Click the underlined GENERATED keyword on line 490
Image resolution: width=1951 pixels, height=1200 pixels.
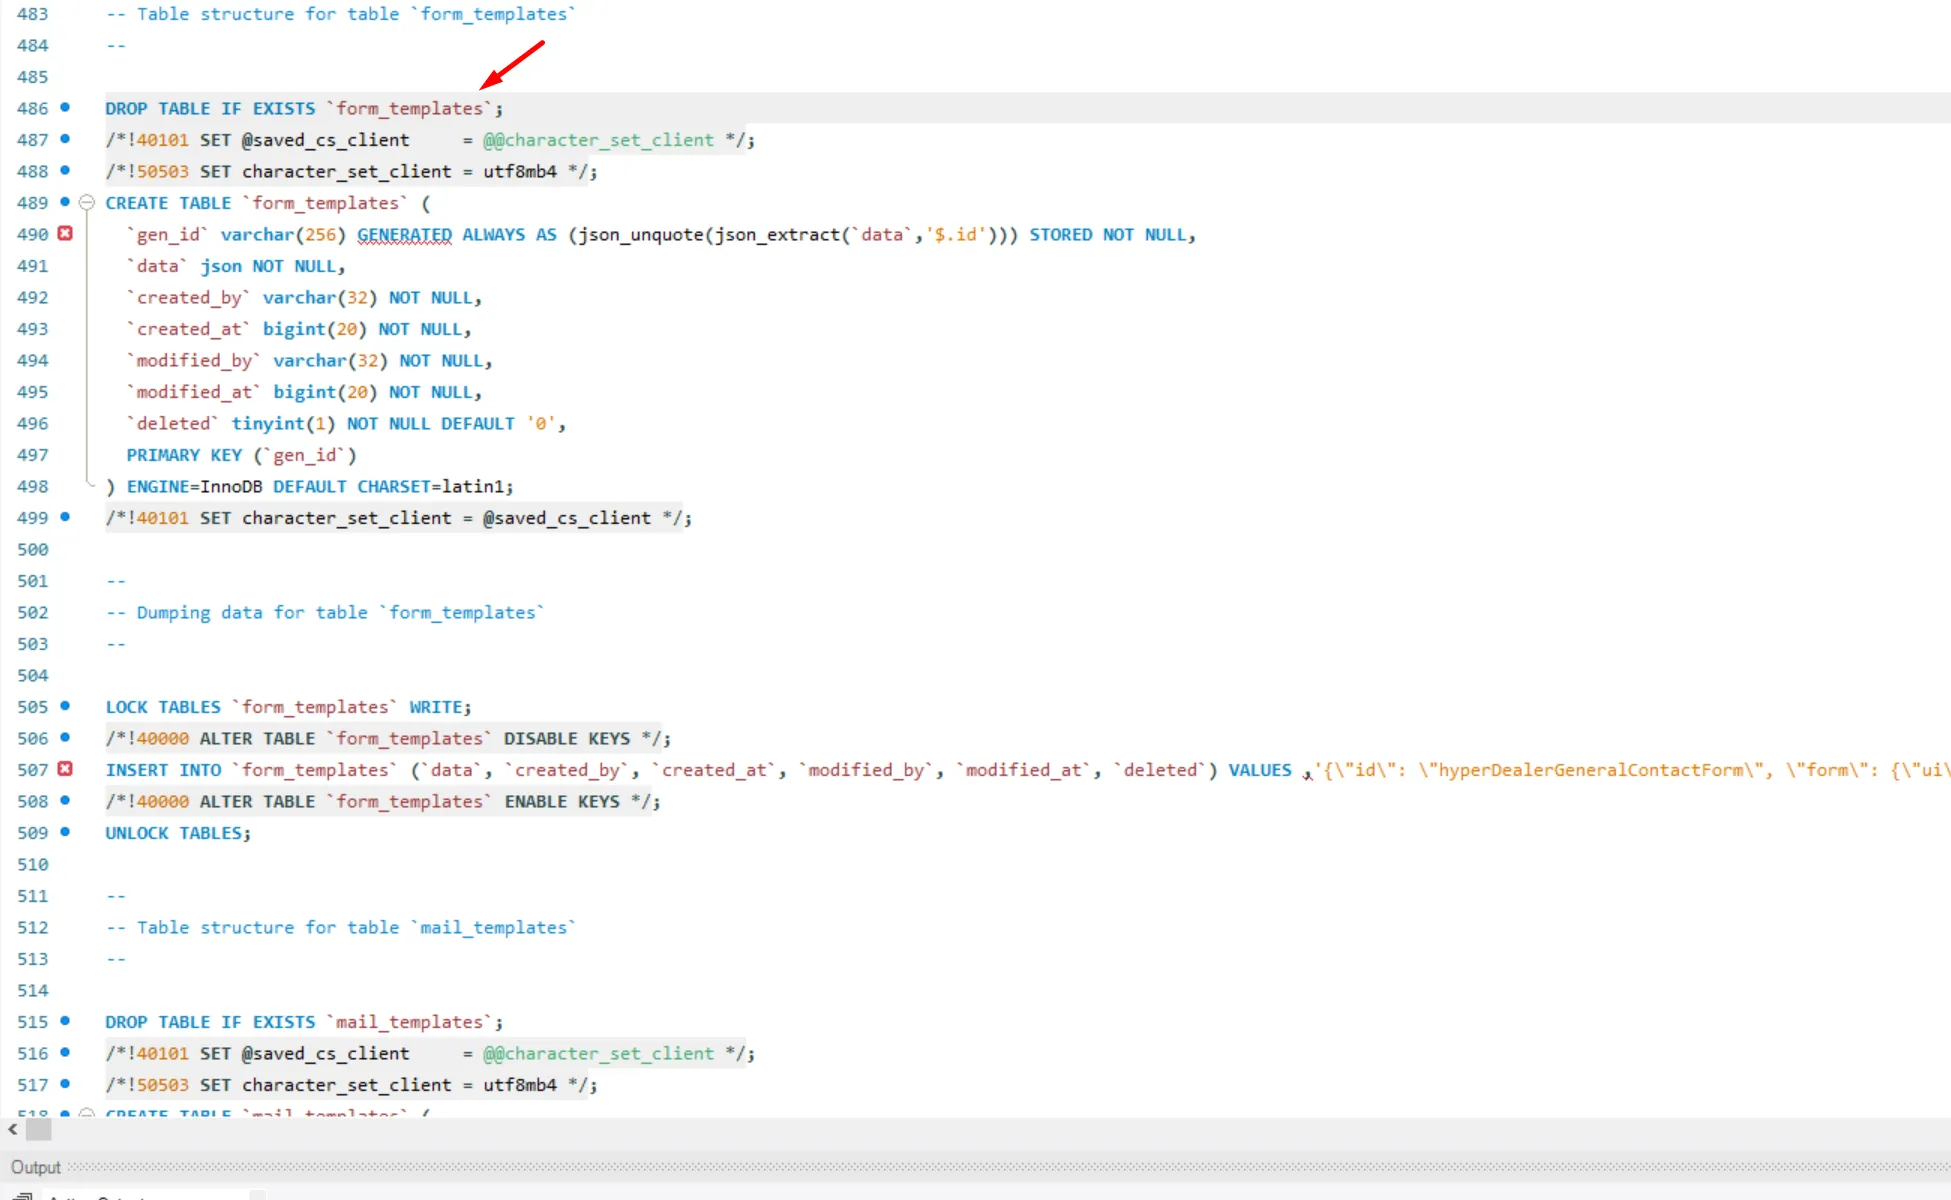click(404, 234)
